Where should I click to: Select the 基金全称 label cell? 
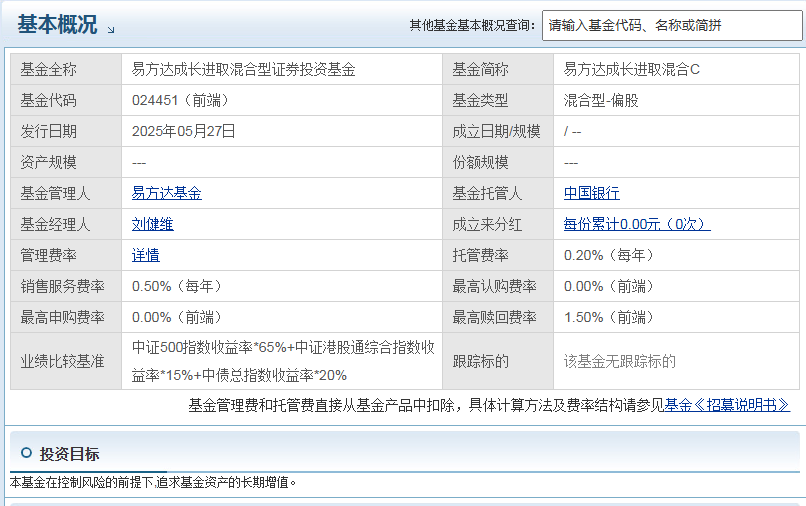tap(66, 69)
